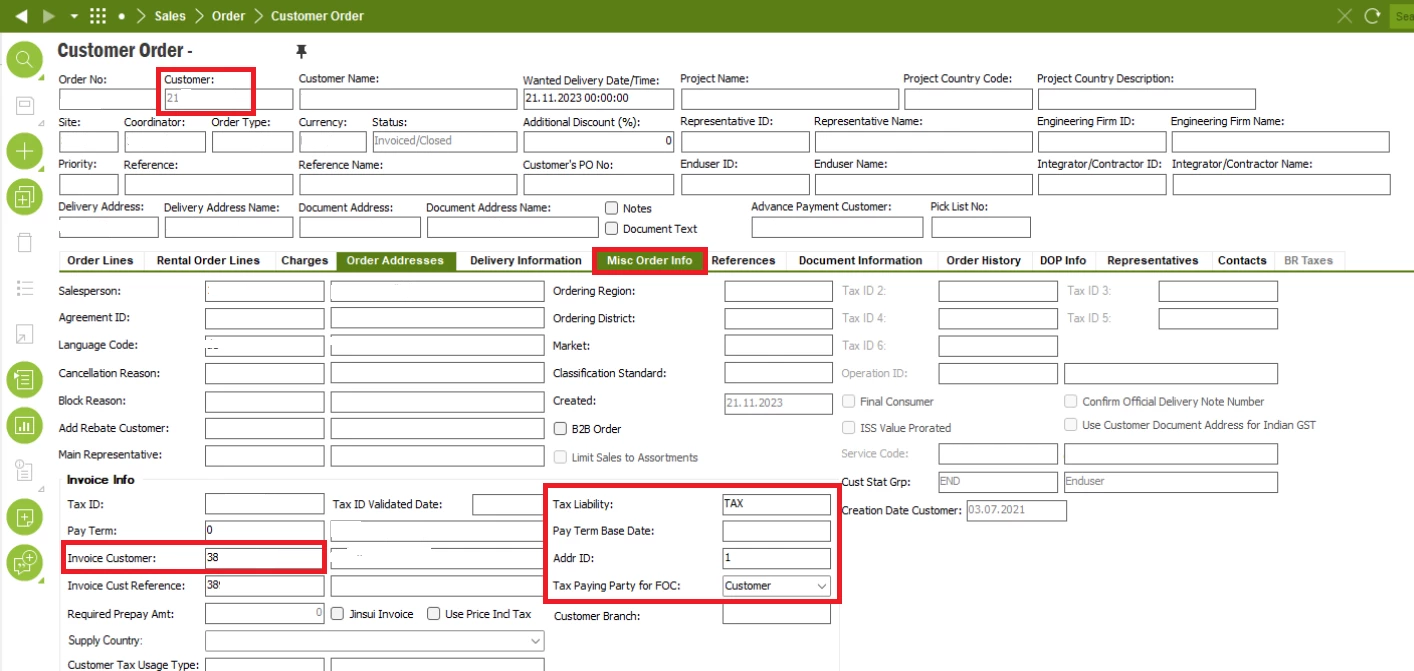The height and width of the screenshot is (671, 1414).
Task: Click Order in the breadcrumb path
Action: tap(229, 16)
